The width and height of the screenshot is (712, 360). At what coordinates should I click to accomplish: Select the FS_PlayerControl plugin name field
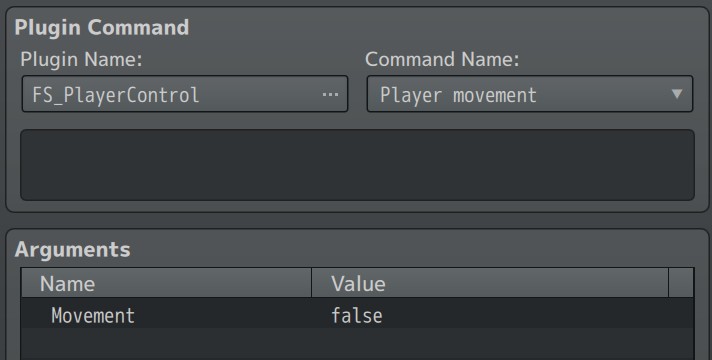185,94
